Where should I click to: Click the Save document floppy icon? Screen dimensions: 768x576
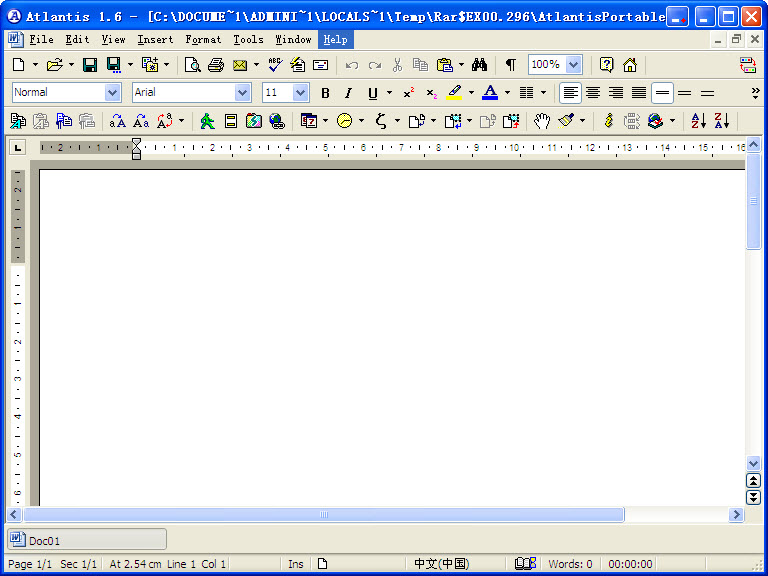[x=90, y=65]
